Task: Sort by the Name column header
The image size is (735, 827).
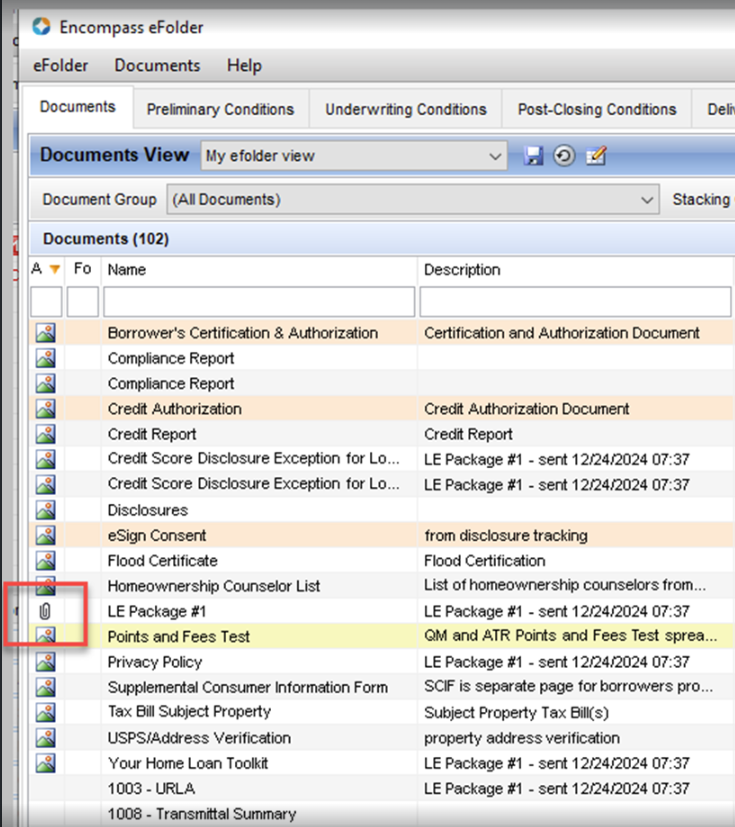Action: pyautogui.click(x=259, y=270)
